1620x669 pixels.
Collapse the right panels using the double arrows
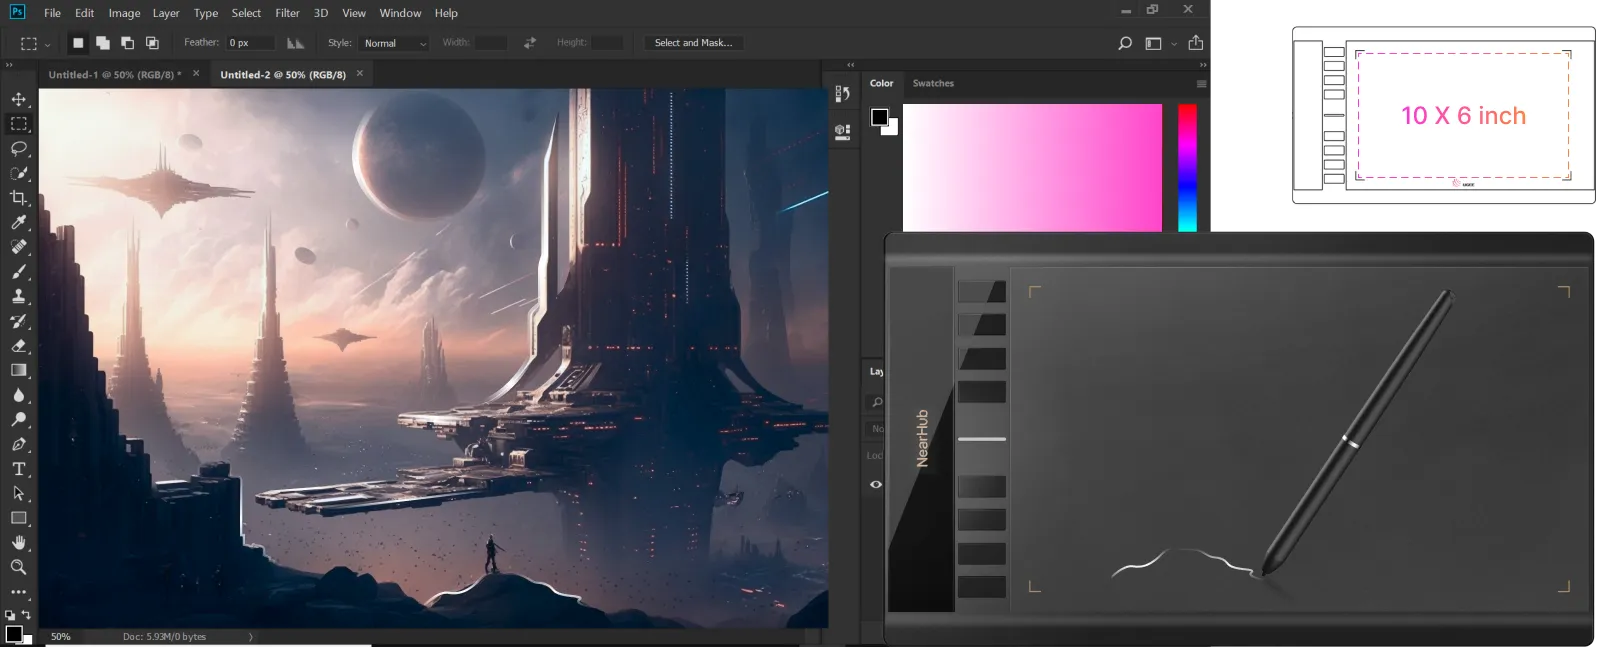point(1203,65)
